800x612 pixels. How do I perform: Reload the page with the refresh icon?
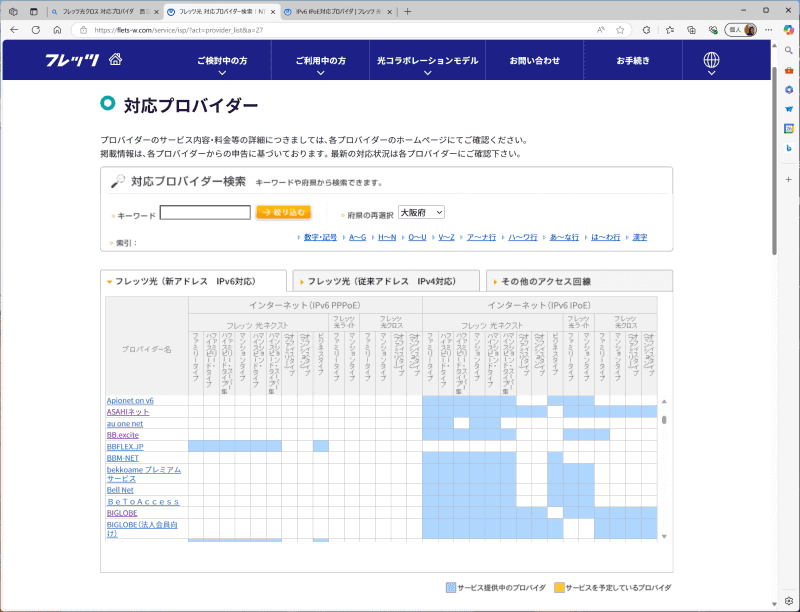coord(36,30)
